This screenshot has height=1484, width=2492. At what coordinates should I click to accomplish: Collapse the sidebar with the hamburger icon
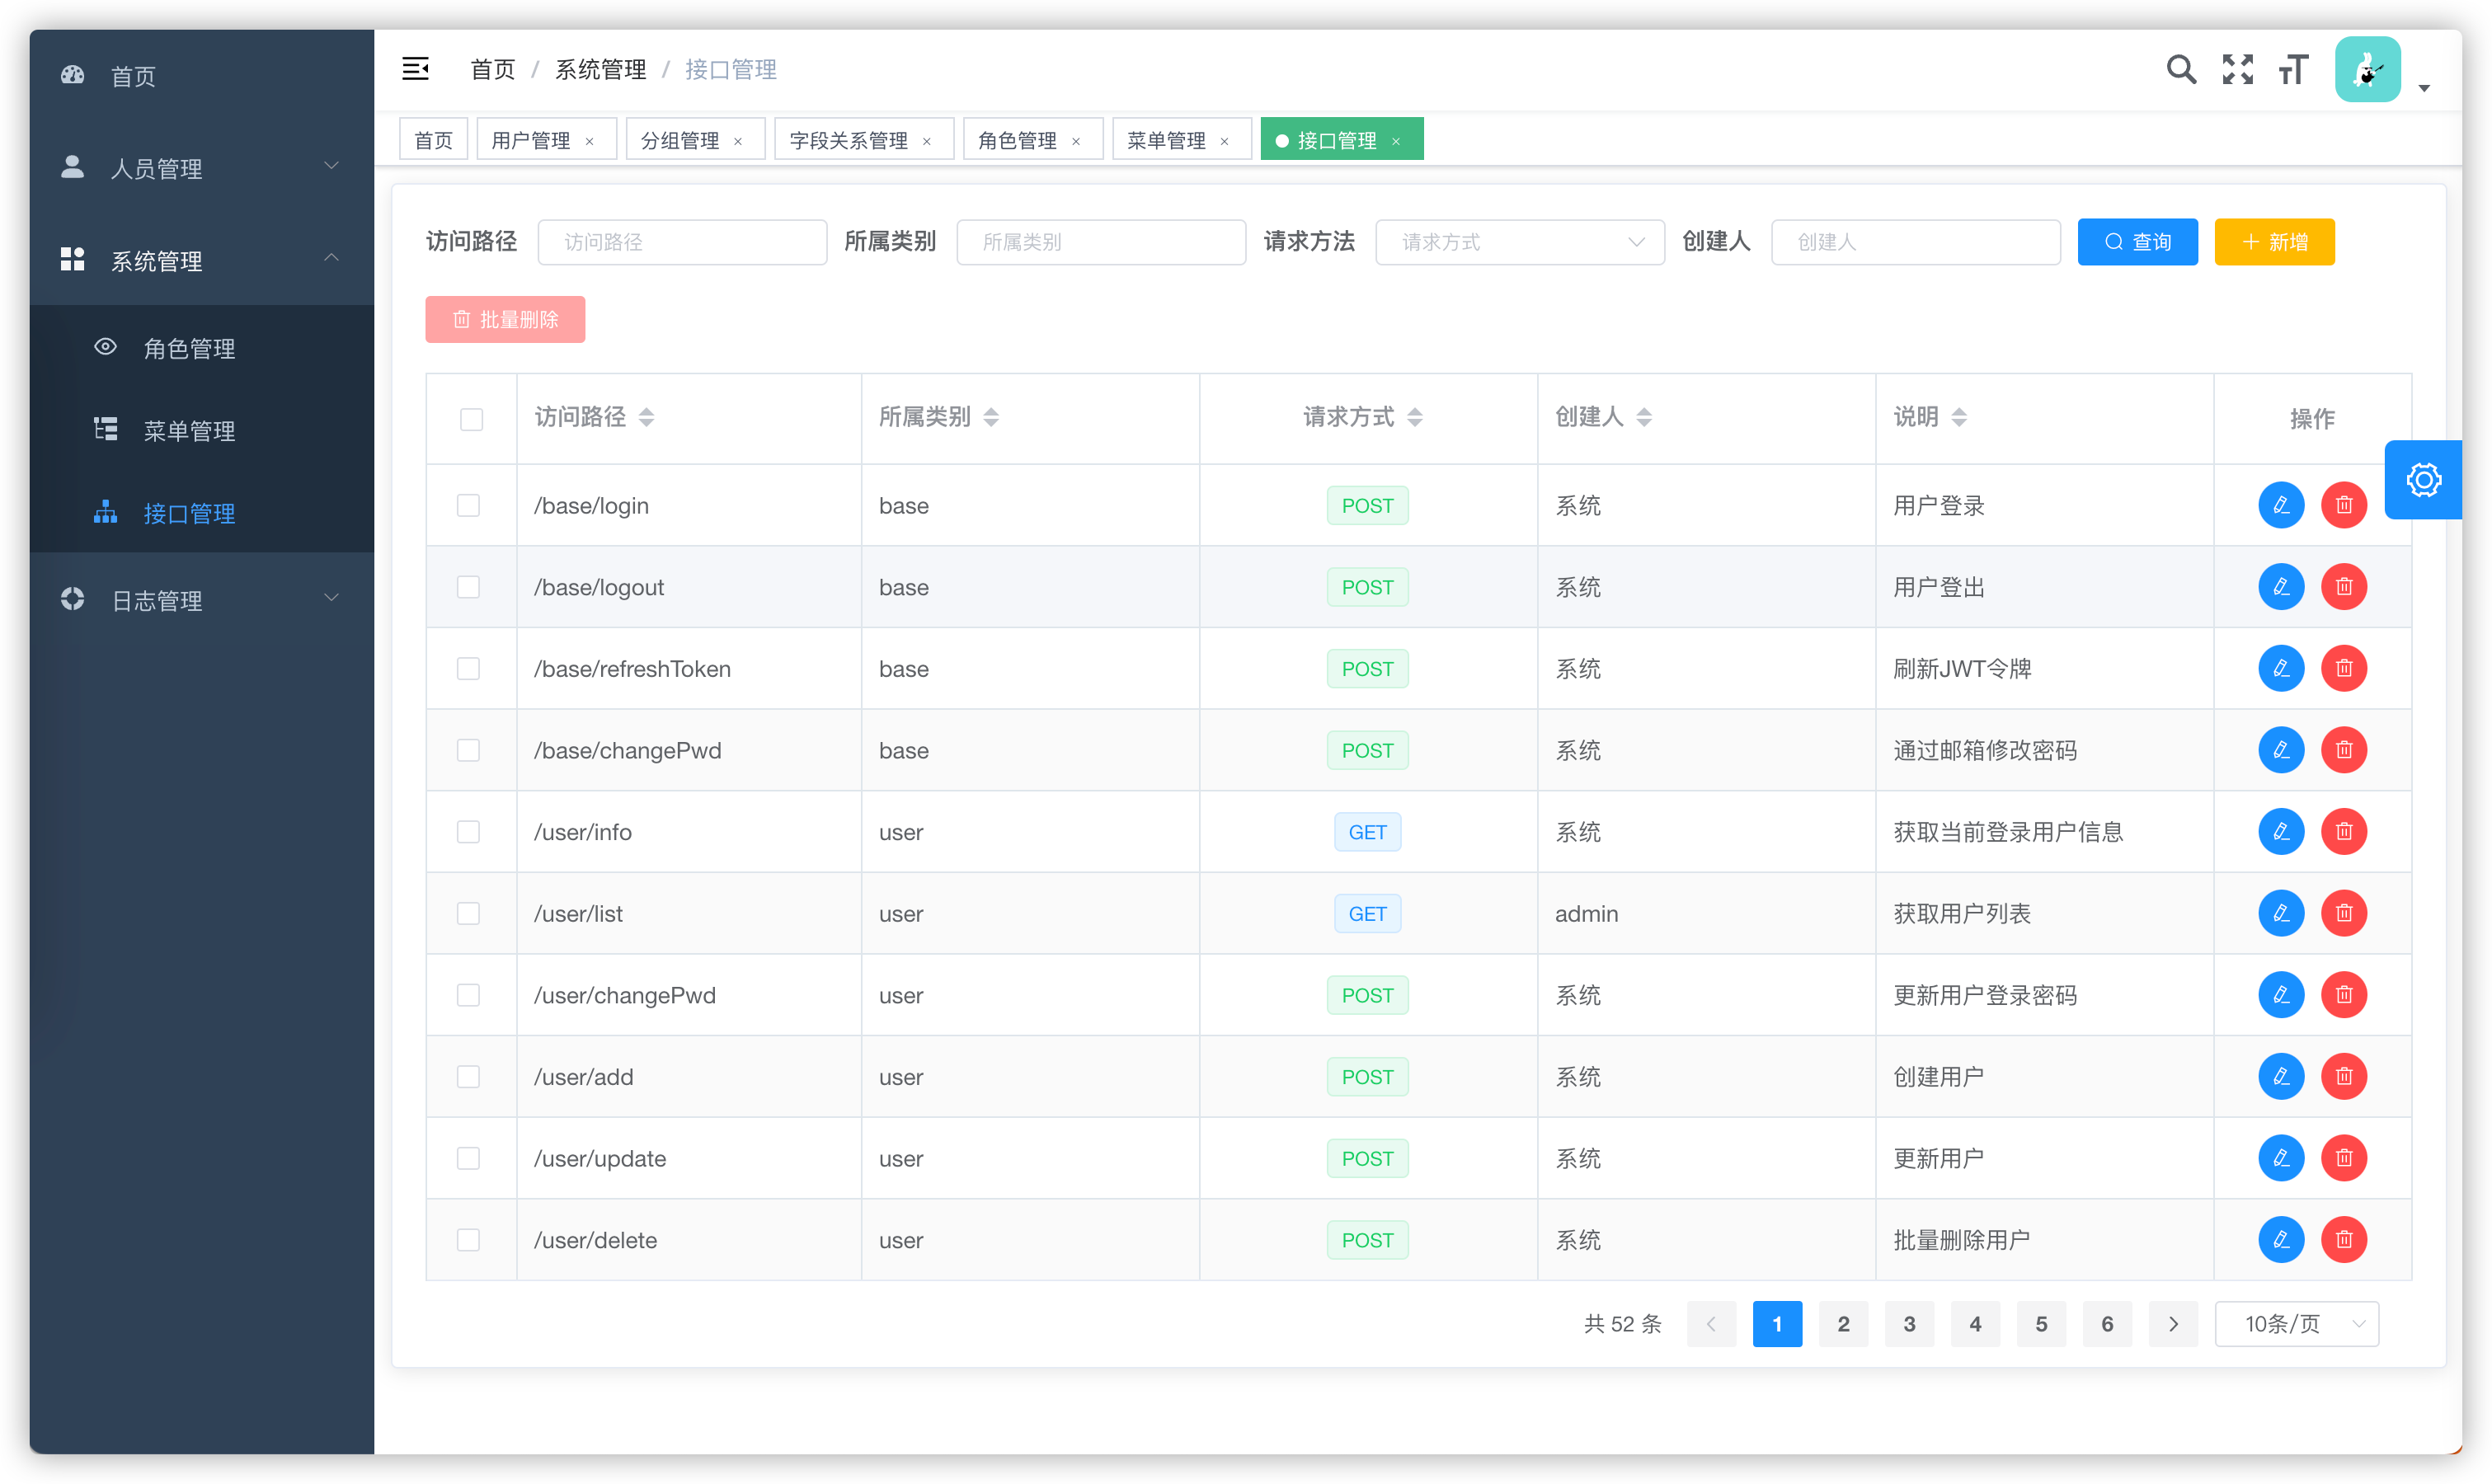(415, 69)
